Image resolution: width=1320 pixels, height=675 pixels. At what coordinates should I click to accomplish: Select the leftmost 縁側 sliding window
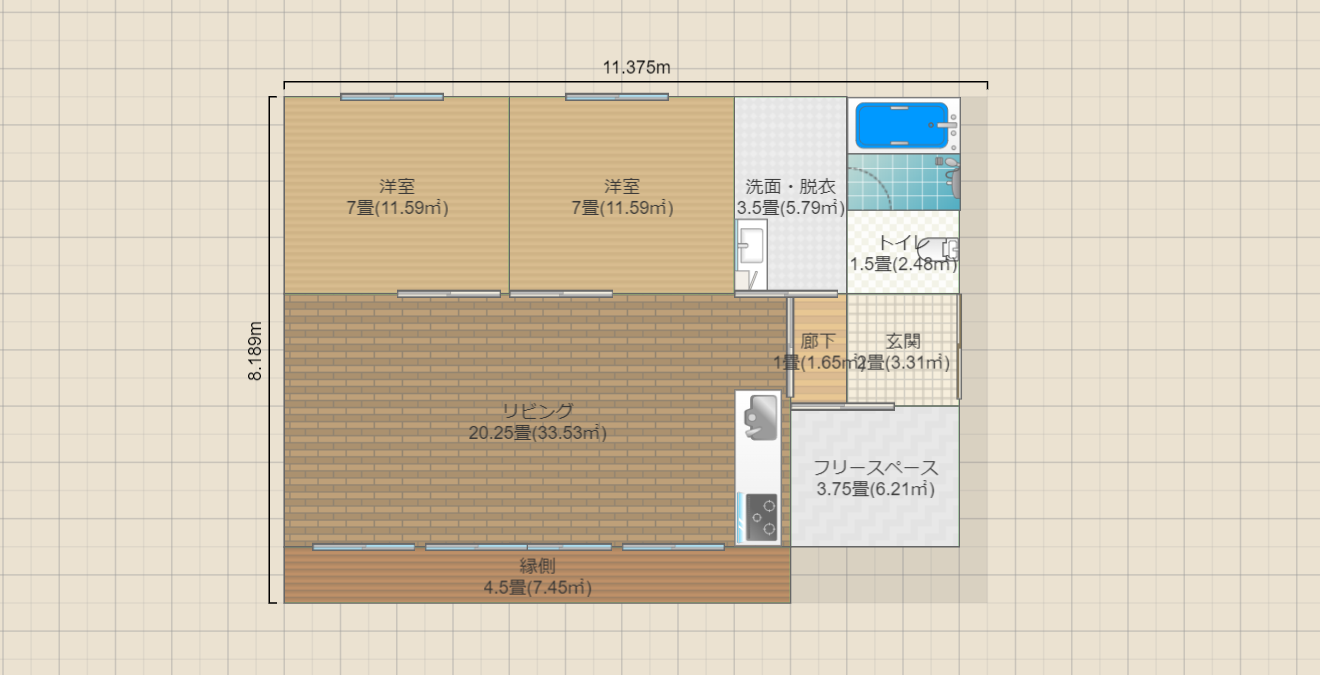click(364, 547)
